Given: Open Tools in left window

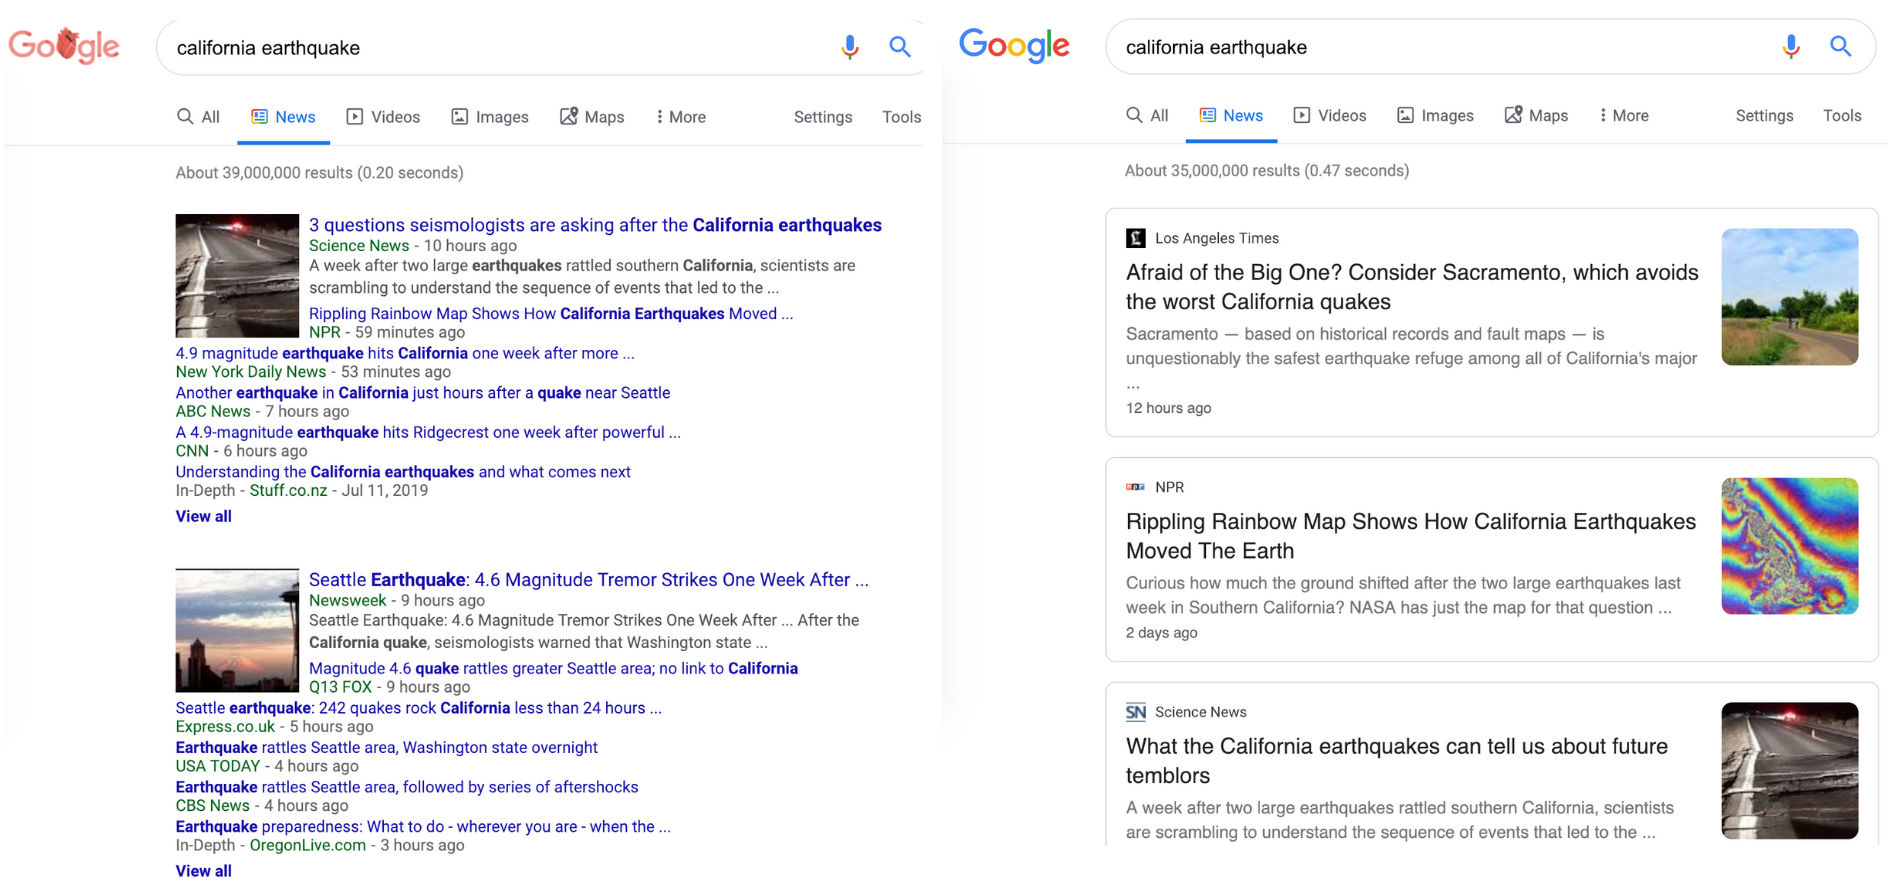Looking at the screenshot, I should coord(901,117).
